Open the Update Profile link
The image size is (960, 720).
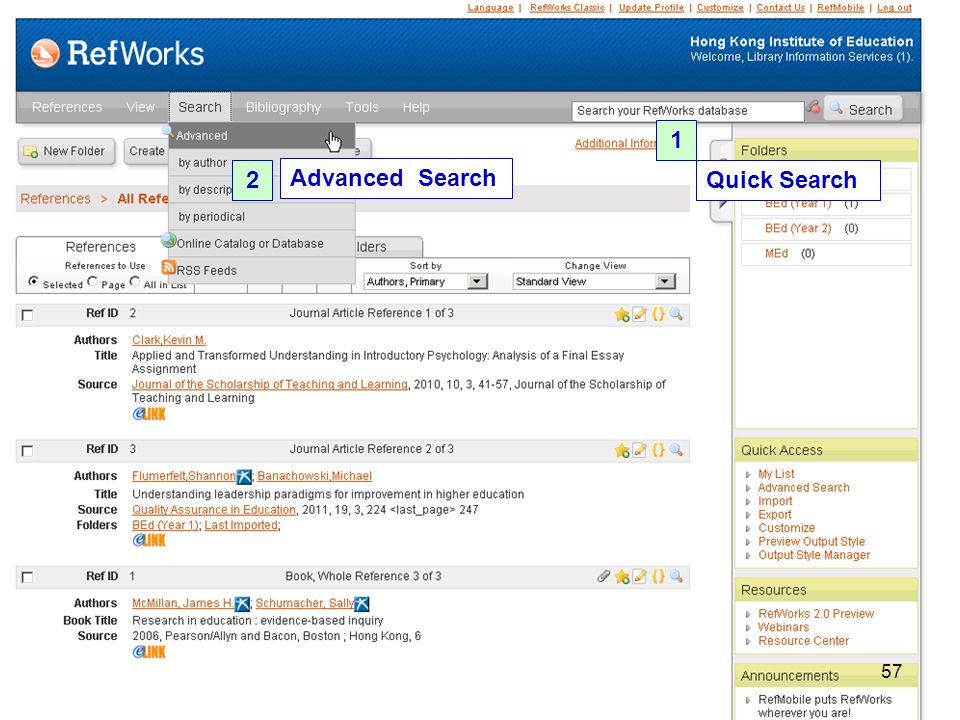[x=651, y=7]
